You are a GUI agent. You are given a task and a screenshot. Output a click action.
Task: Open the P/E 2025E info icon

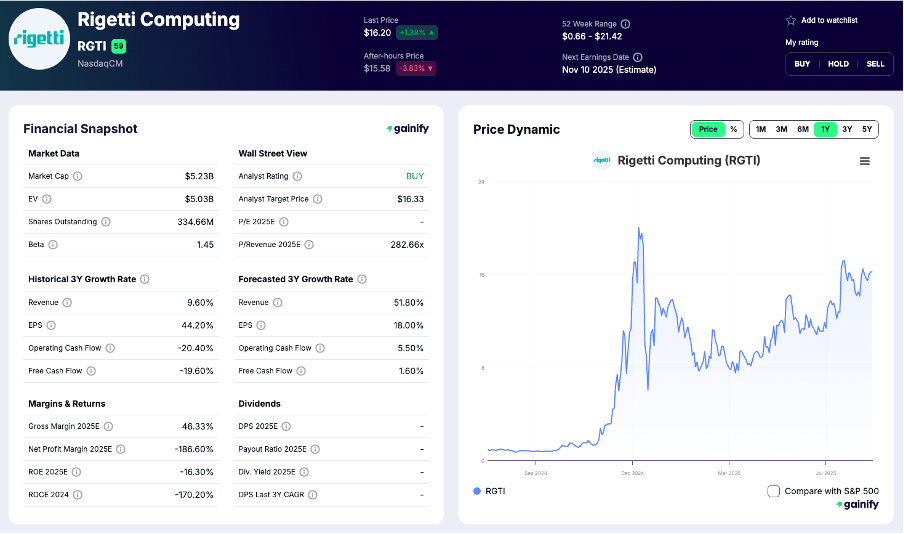[284, 221]
